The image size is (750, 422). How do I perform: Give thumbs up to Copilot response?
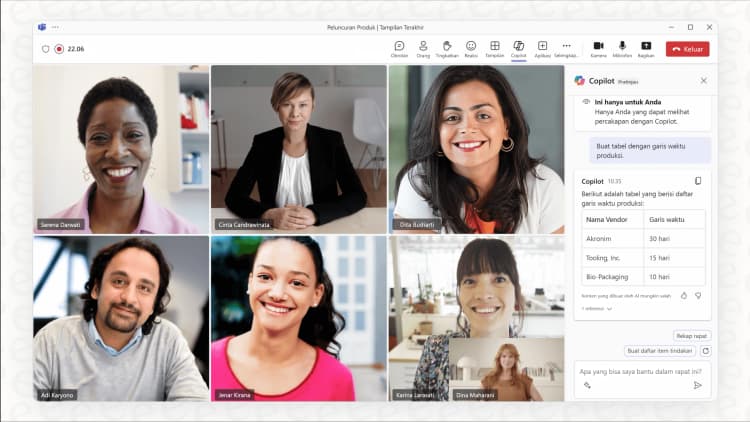point(684,296)
